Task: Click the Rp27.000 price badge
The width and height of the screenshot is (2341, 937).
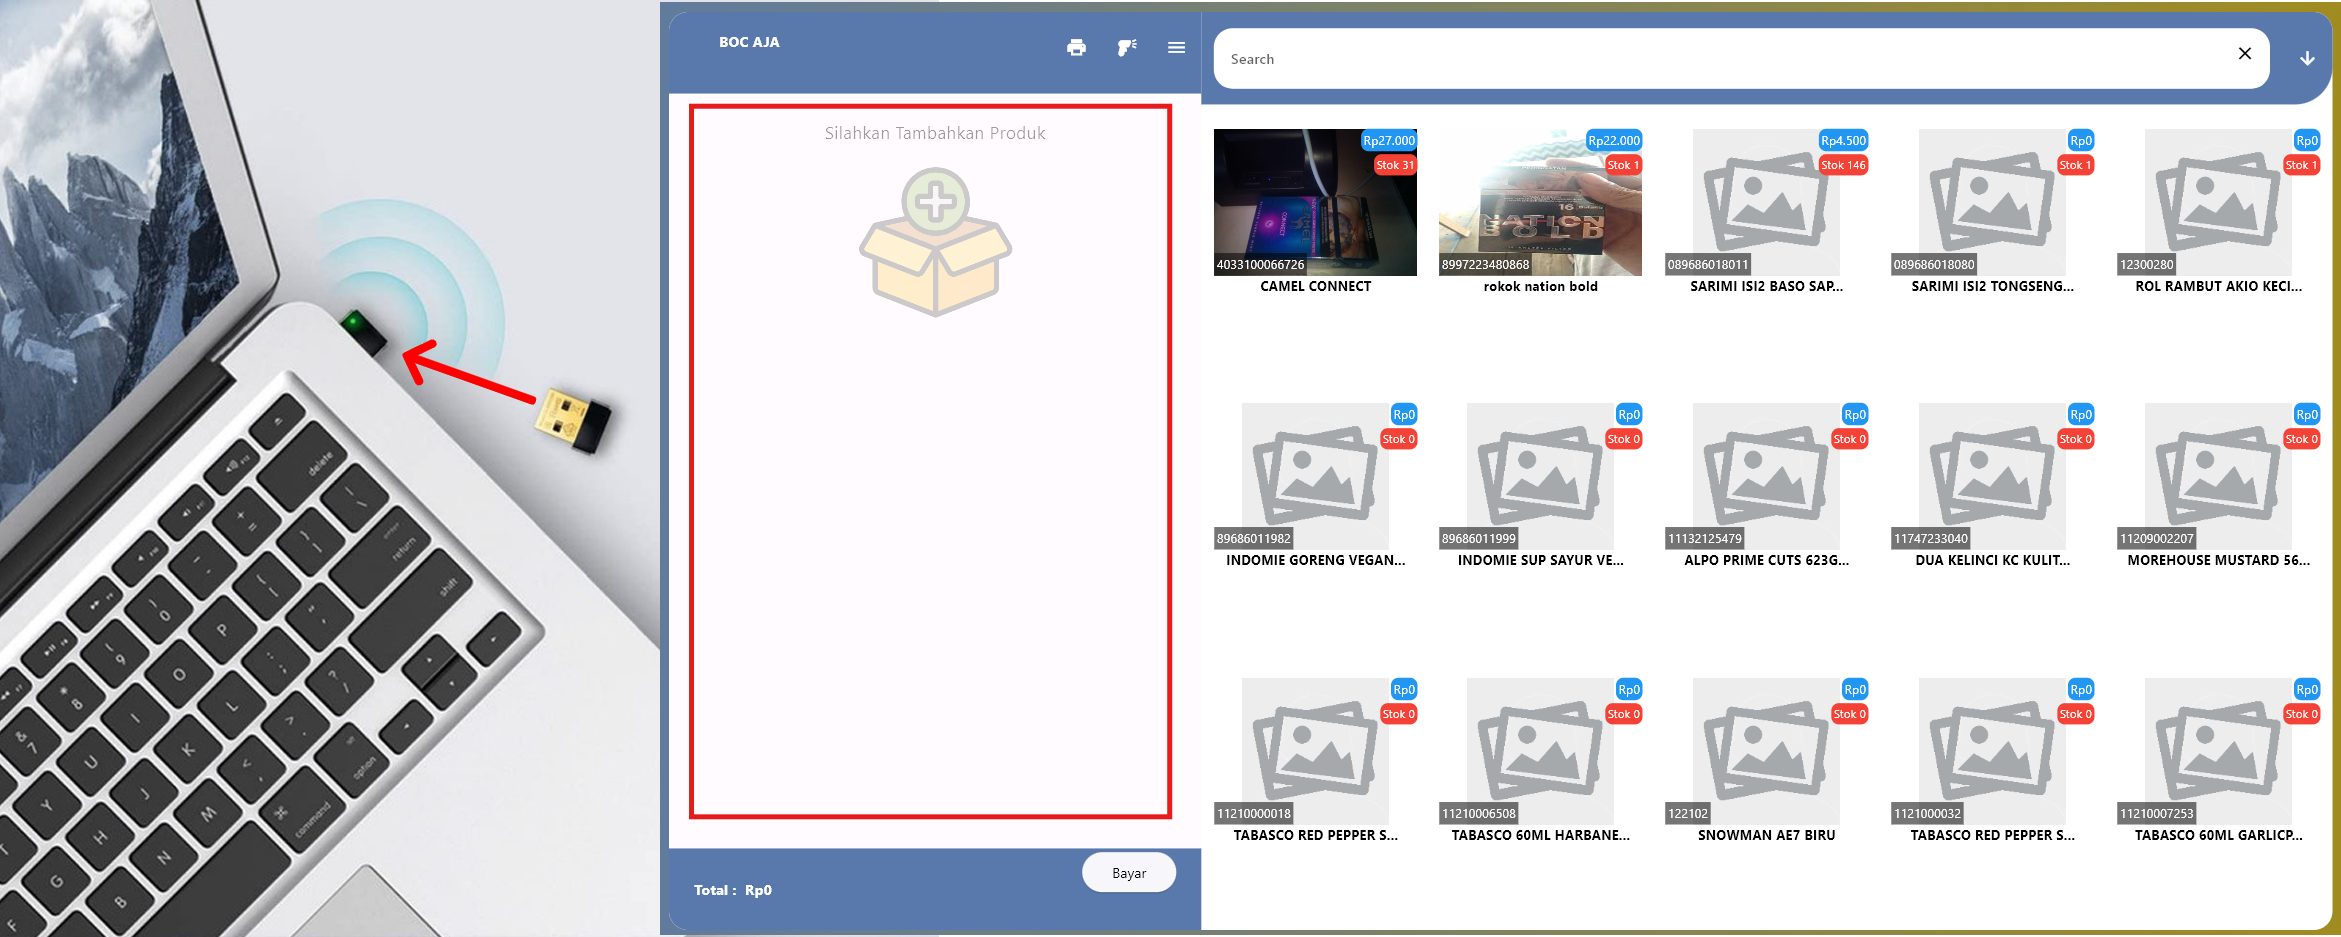Action: click(x=1389, y=141)
